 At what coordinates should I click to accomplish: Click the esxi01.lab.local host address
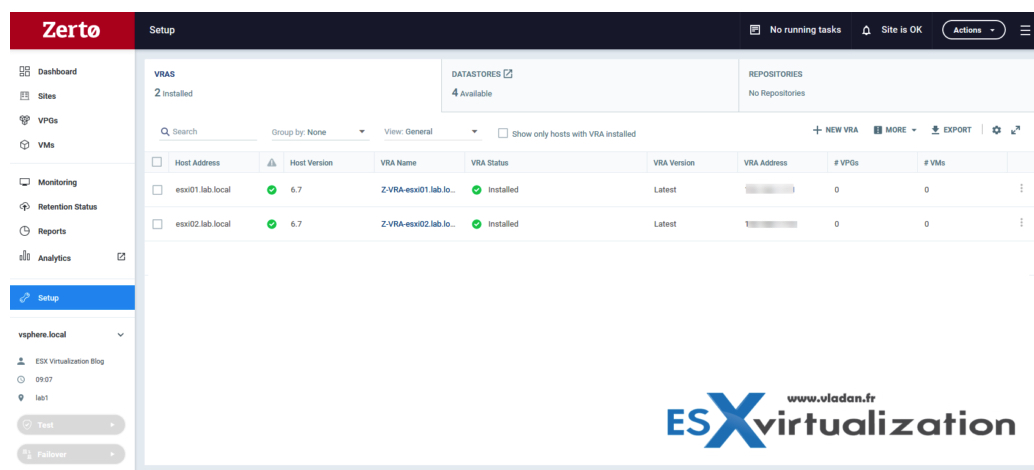tap(203, 190)
